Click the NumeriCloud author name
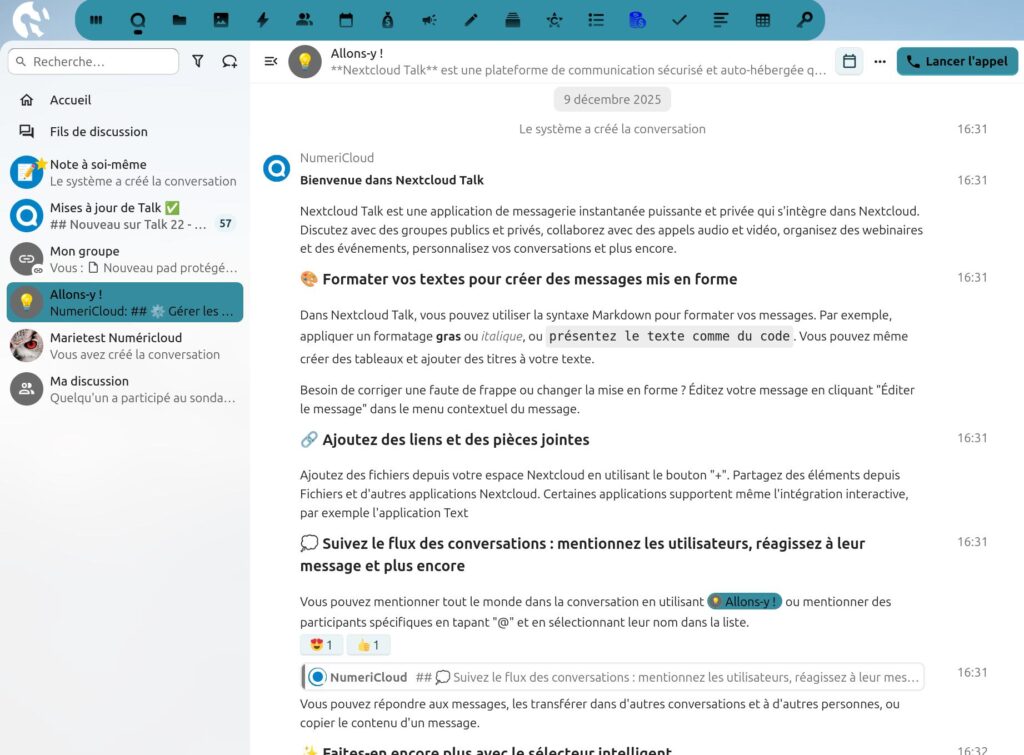1024x755 pixels. click(337, 158)
